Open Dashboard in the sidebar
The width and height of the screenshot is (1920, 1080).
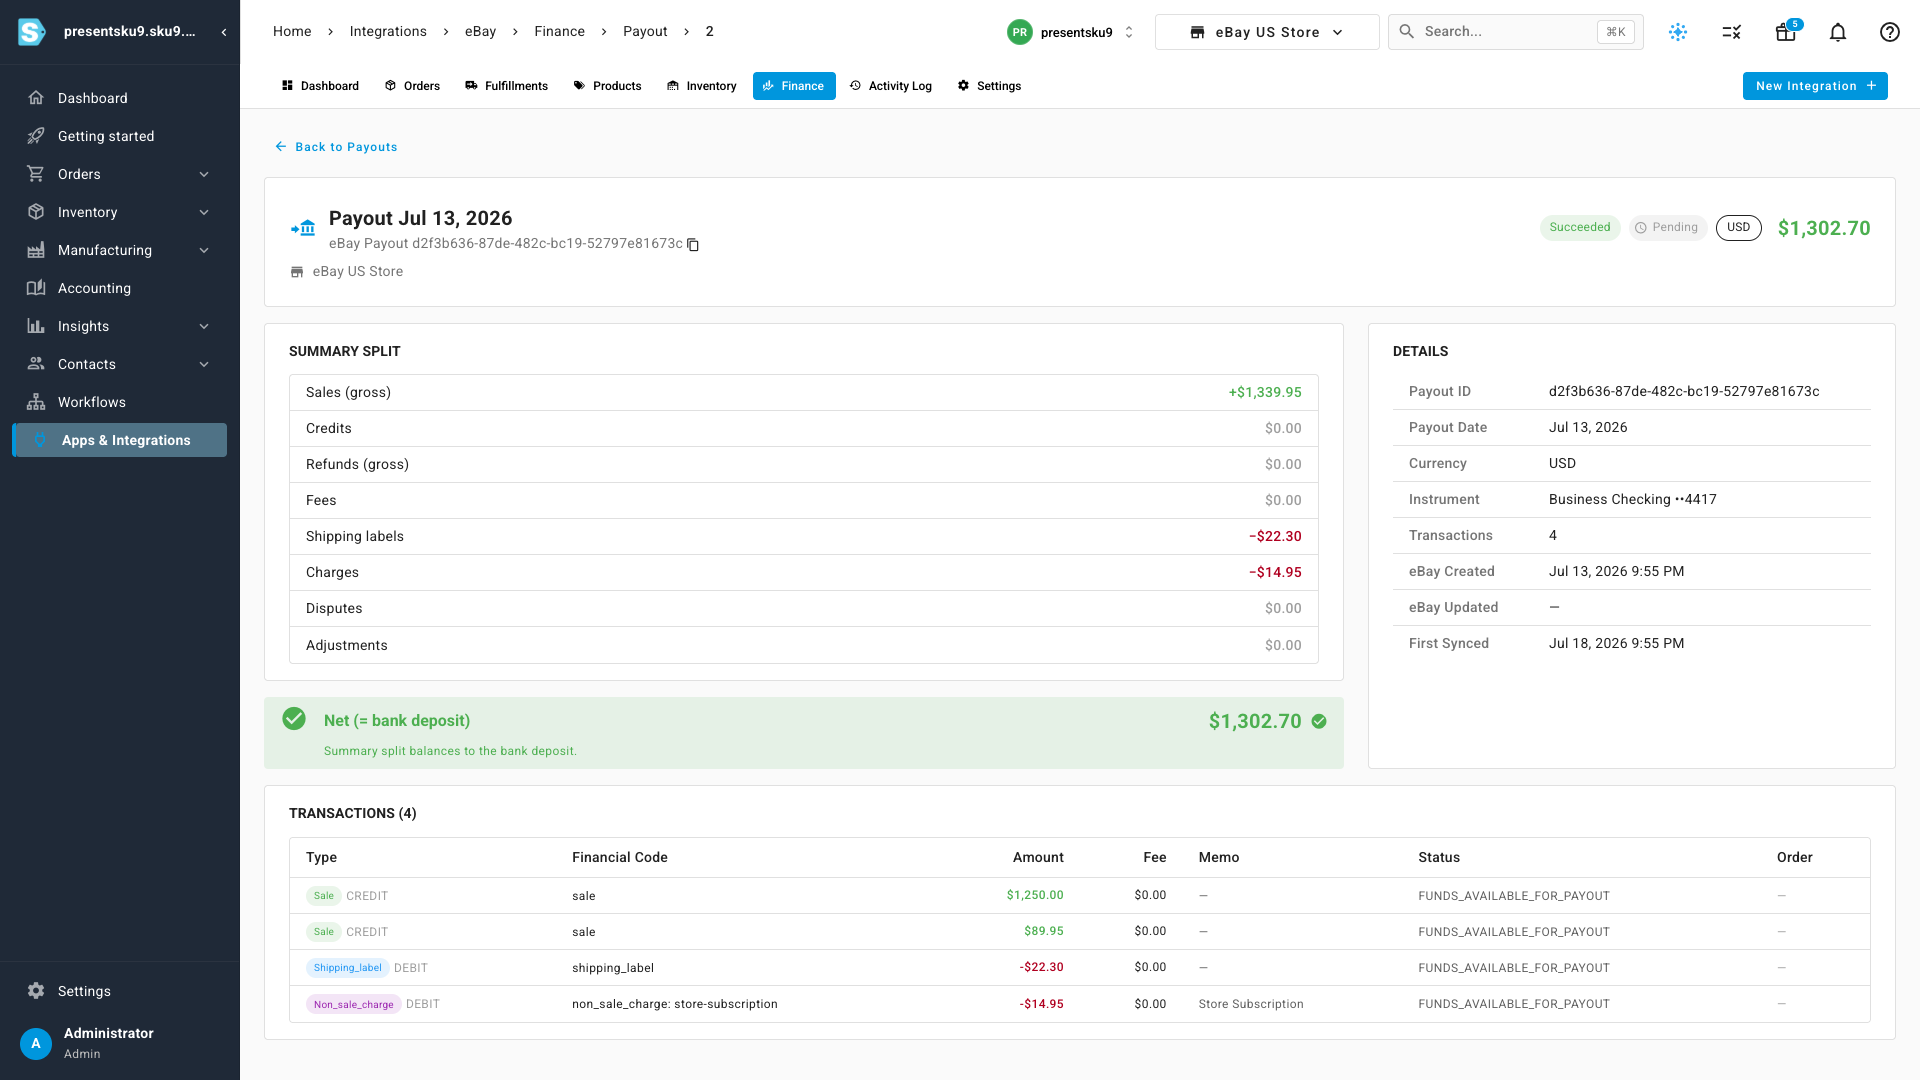coord(120,98)
